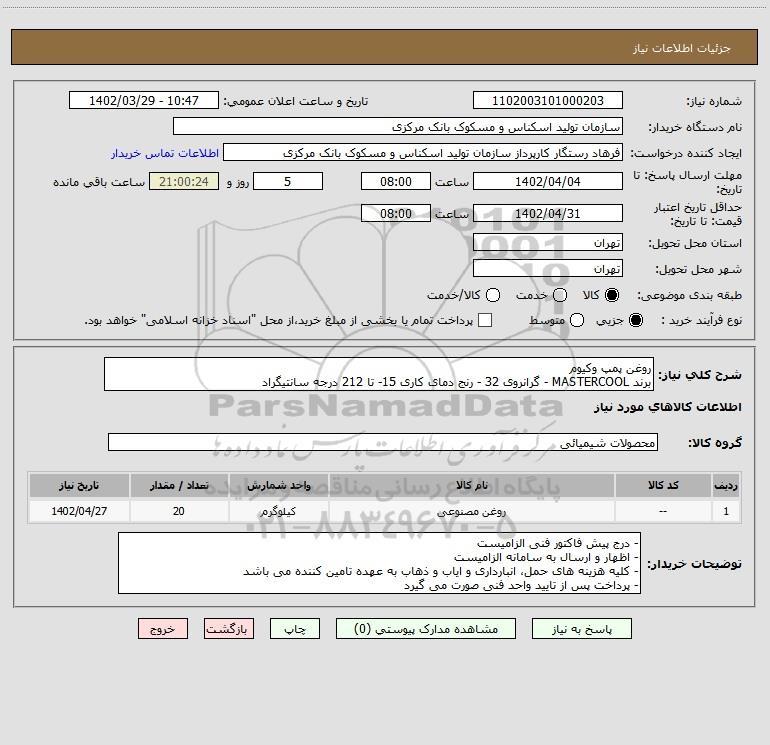Click the تاریخ نیاز column header
The height and width of the screenshot is (745, 770).
point(79,485)
